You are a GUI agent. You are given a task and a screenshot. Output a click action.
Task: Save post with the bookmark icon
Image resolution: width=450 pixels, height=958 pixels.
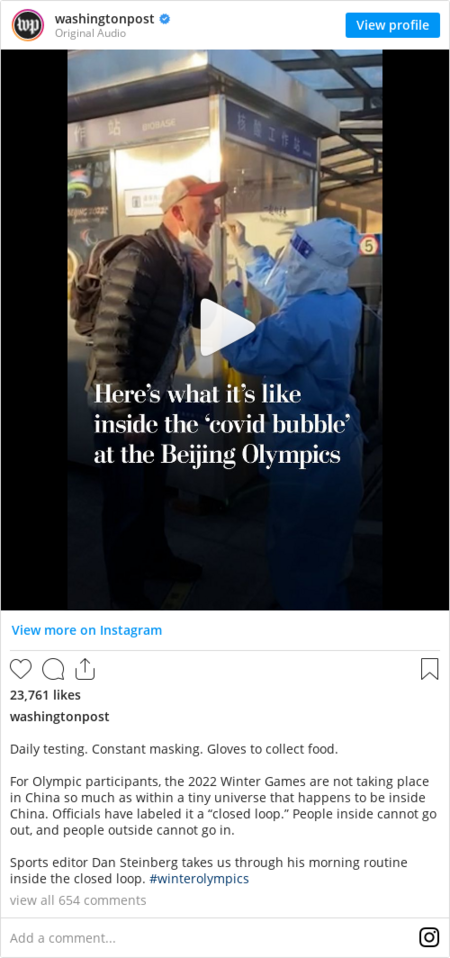tap(429, 669)
